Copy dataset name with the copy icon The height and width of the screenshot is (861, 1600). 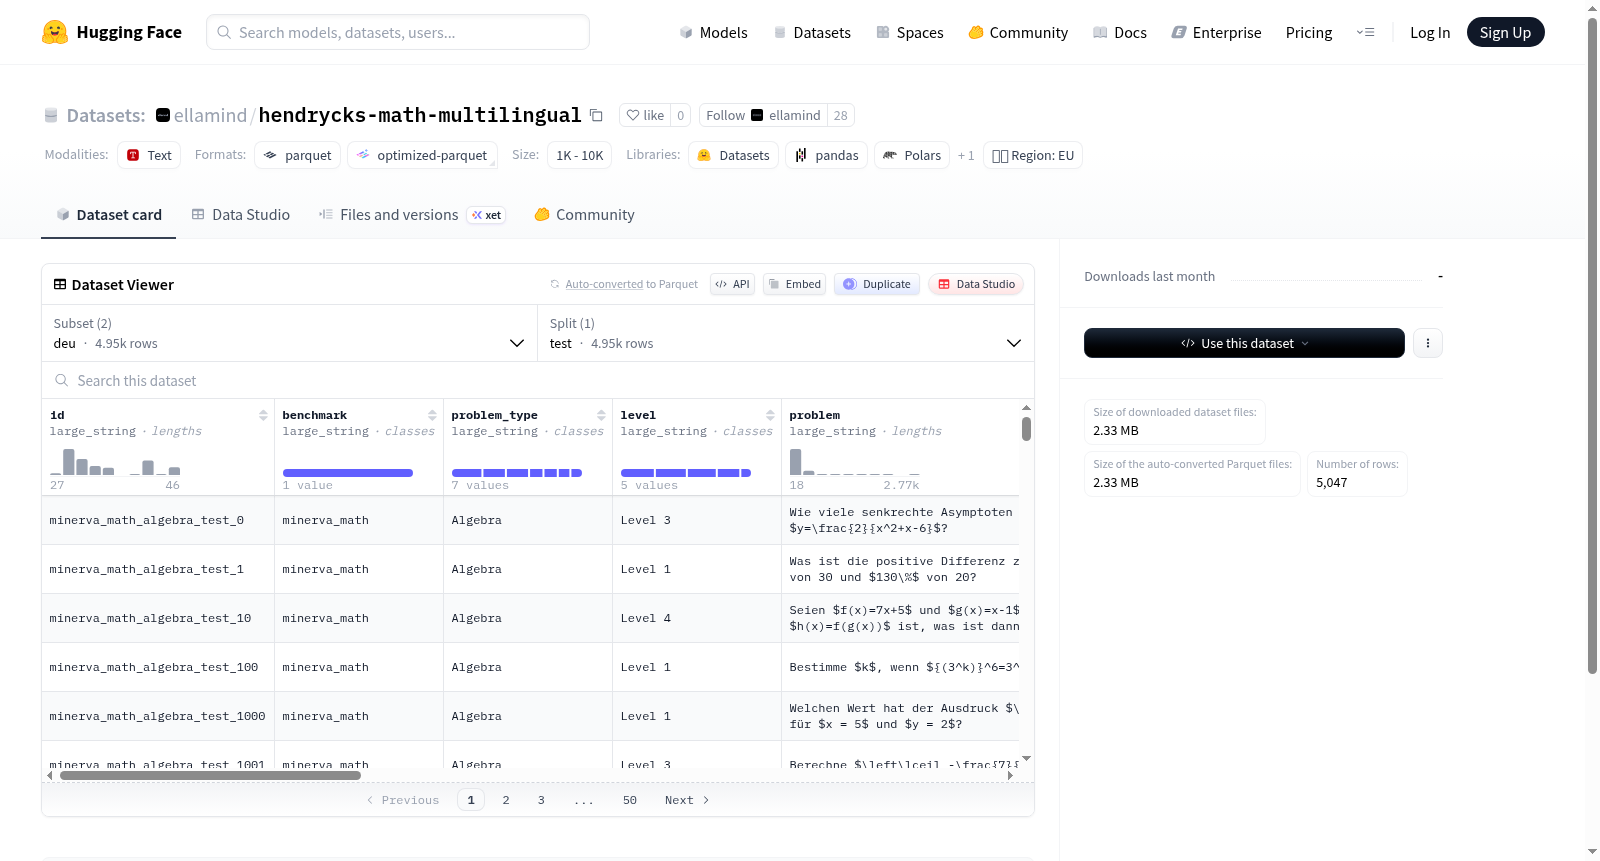point(596,115)
